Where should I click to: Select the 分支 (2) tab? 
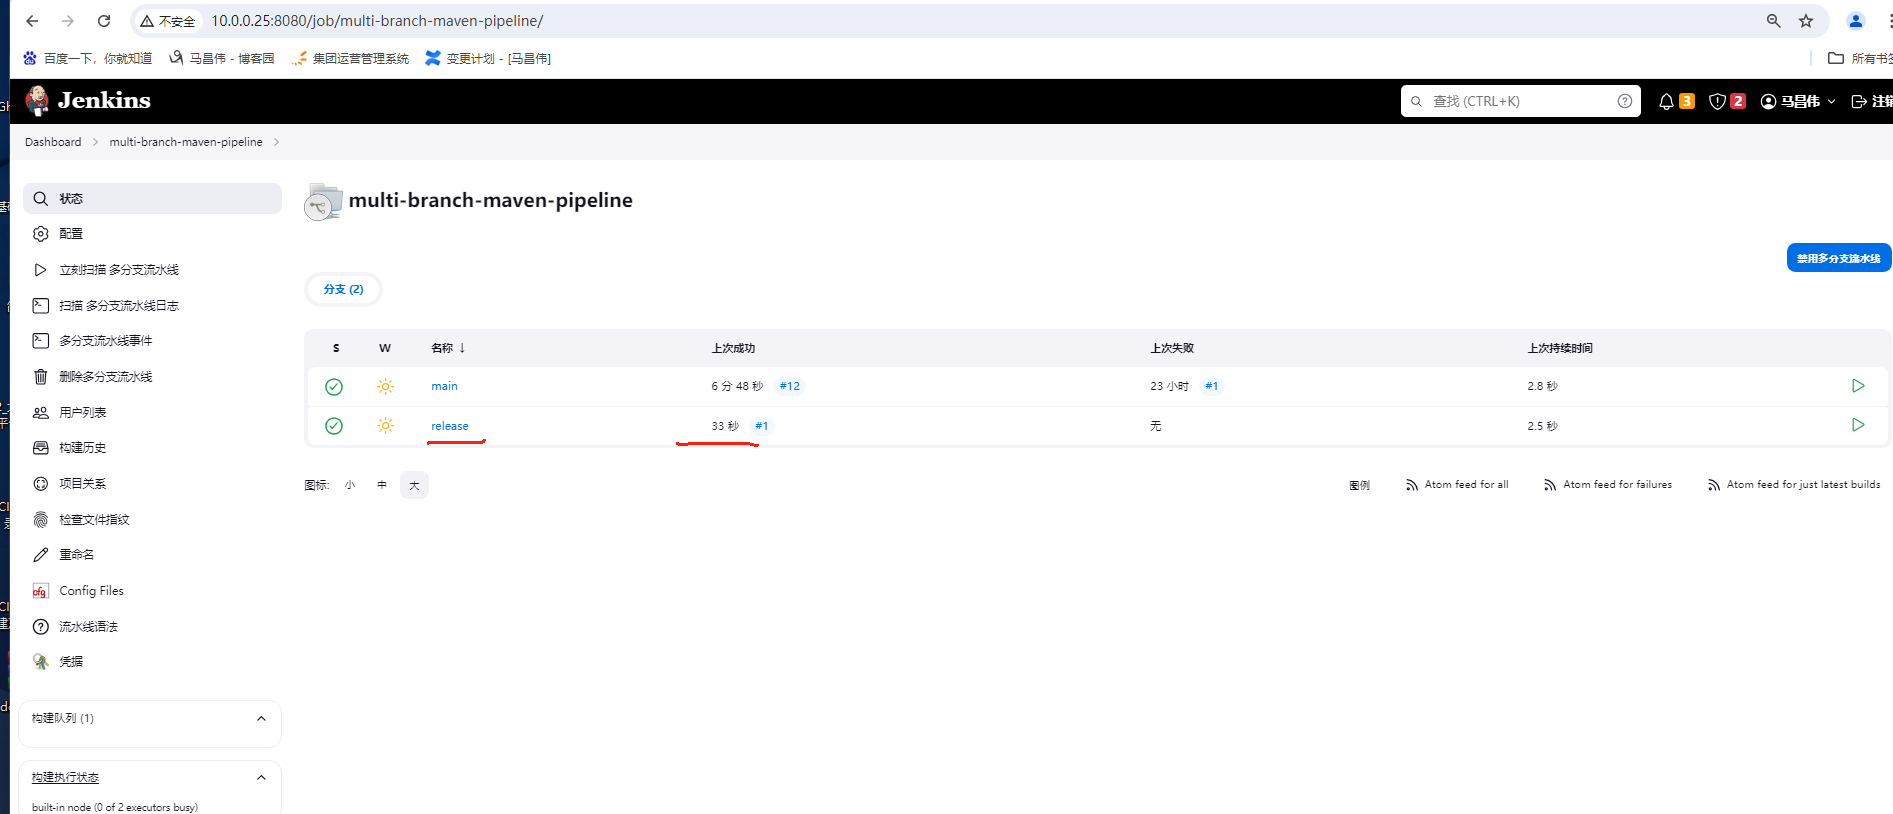click(x=343, y=289)
